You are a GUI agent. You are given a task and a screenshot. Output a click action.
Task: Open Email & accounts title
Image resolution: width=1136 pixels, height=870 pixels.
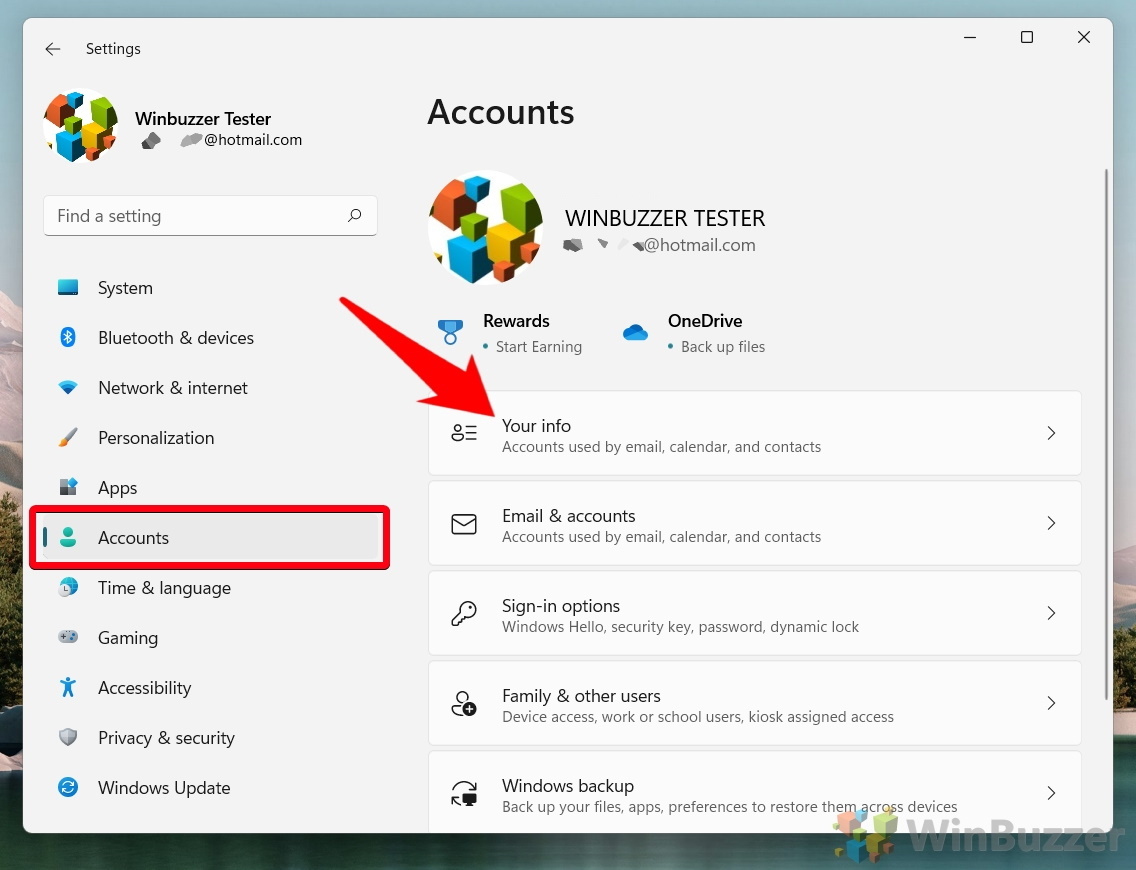[x=569, y=515]
